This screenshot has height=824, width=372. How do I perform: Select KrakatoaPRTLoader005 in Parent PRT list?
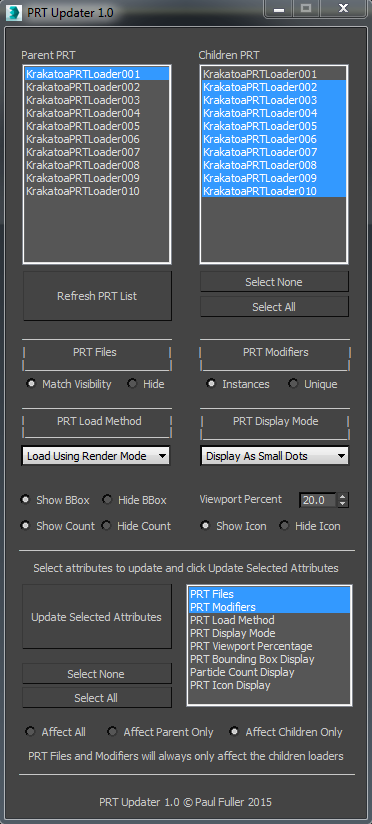(97, 126)
